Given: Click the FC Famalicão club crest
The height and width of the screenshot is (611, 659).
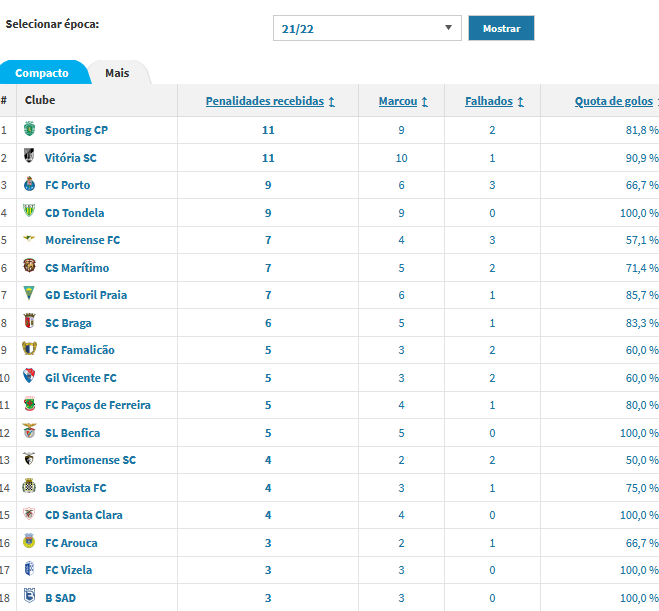Looking at the screenshot, I should 29,348.
